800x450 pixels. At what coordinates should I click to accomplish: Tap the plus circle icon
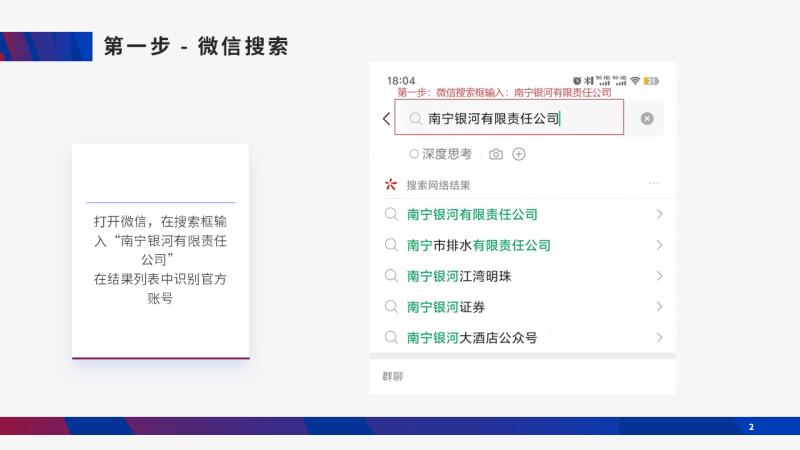[518, 154]
